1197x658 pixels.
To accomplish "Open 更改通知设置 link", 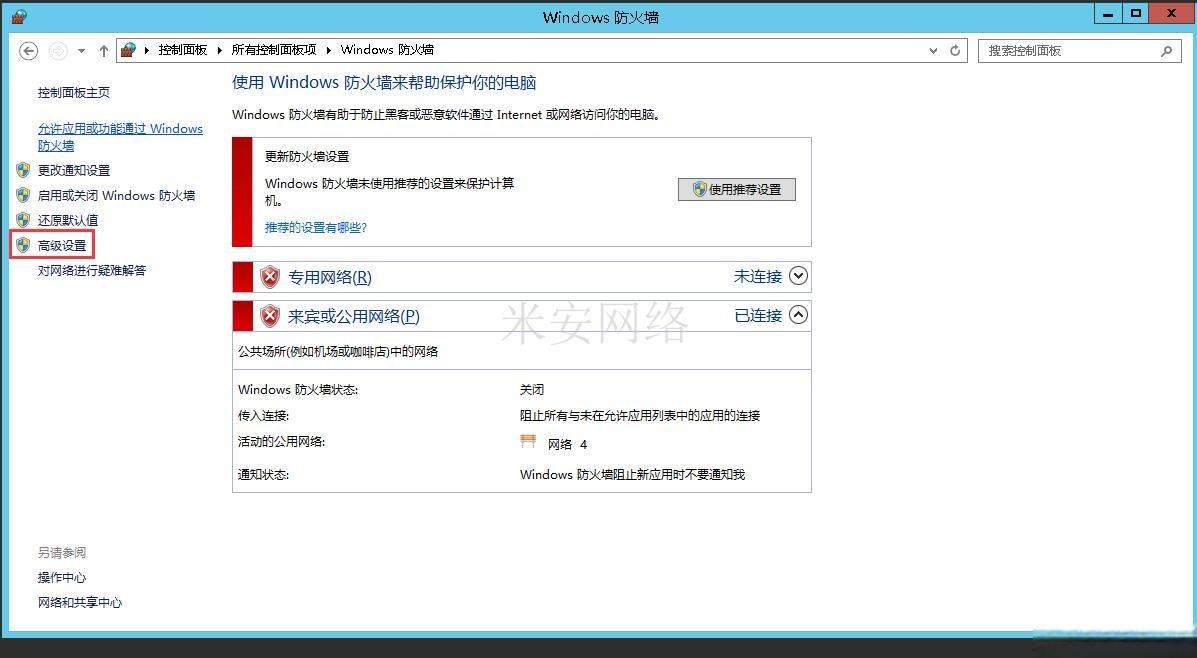I will tap(74, 170).
